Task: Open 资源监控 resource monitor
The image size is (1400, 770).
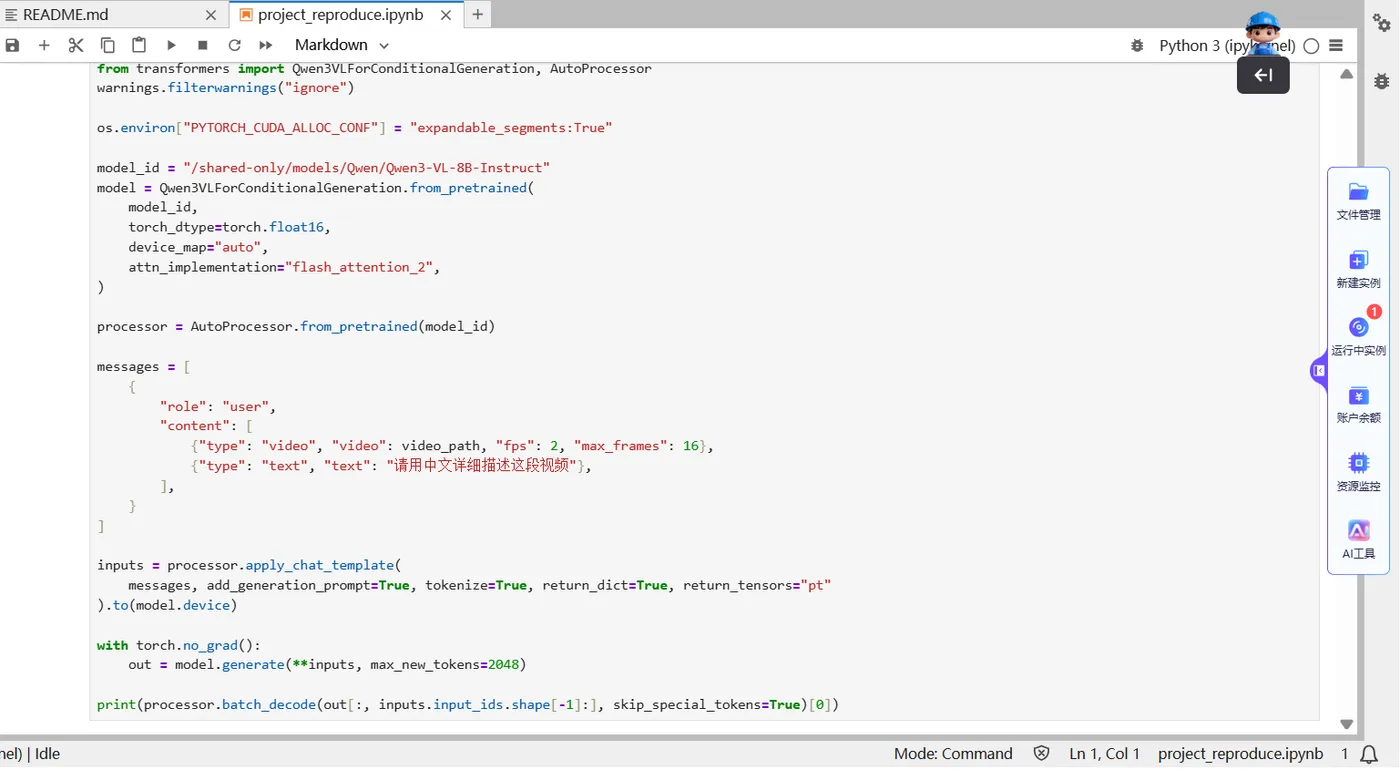Action: tap(1358, 472)
